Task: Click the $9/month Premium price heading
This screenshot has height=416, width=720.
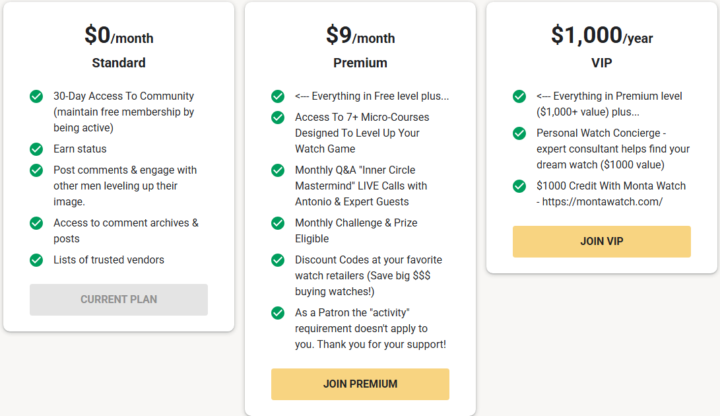Action: click(x=360, y=37)
